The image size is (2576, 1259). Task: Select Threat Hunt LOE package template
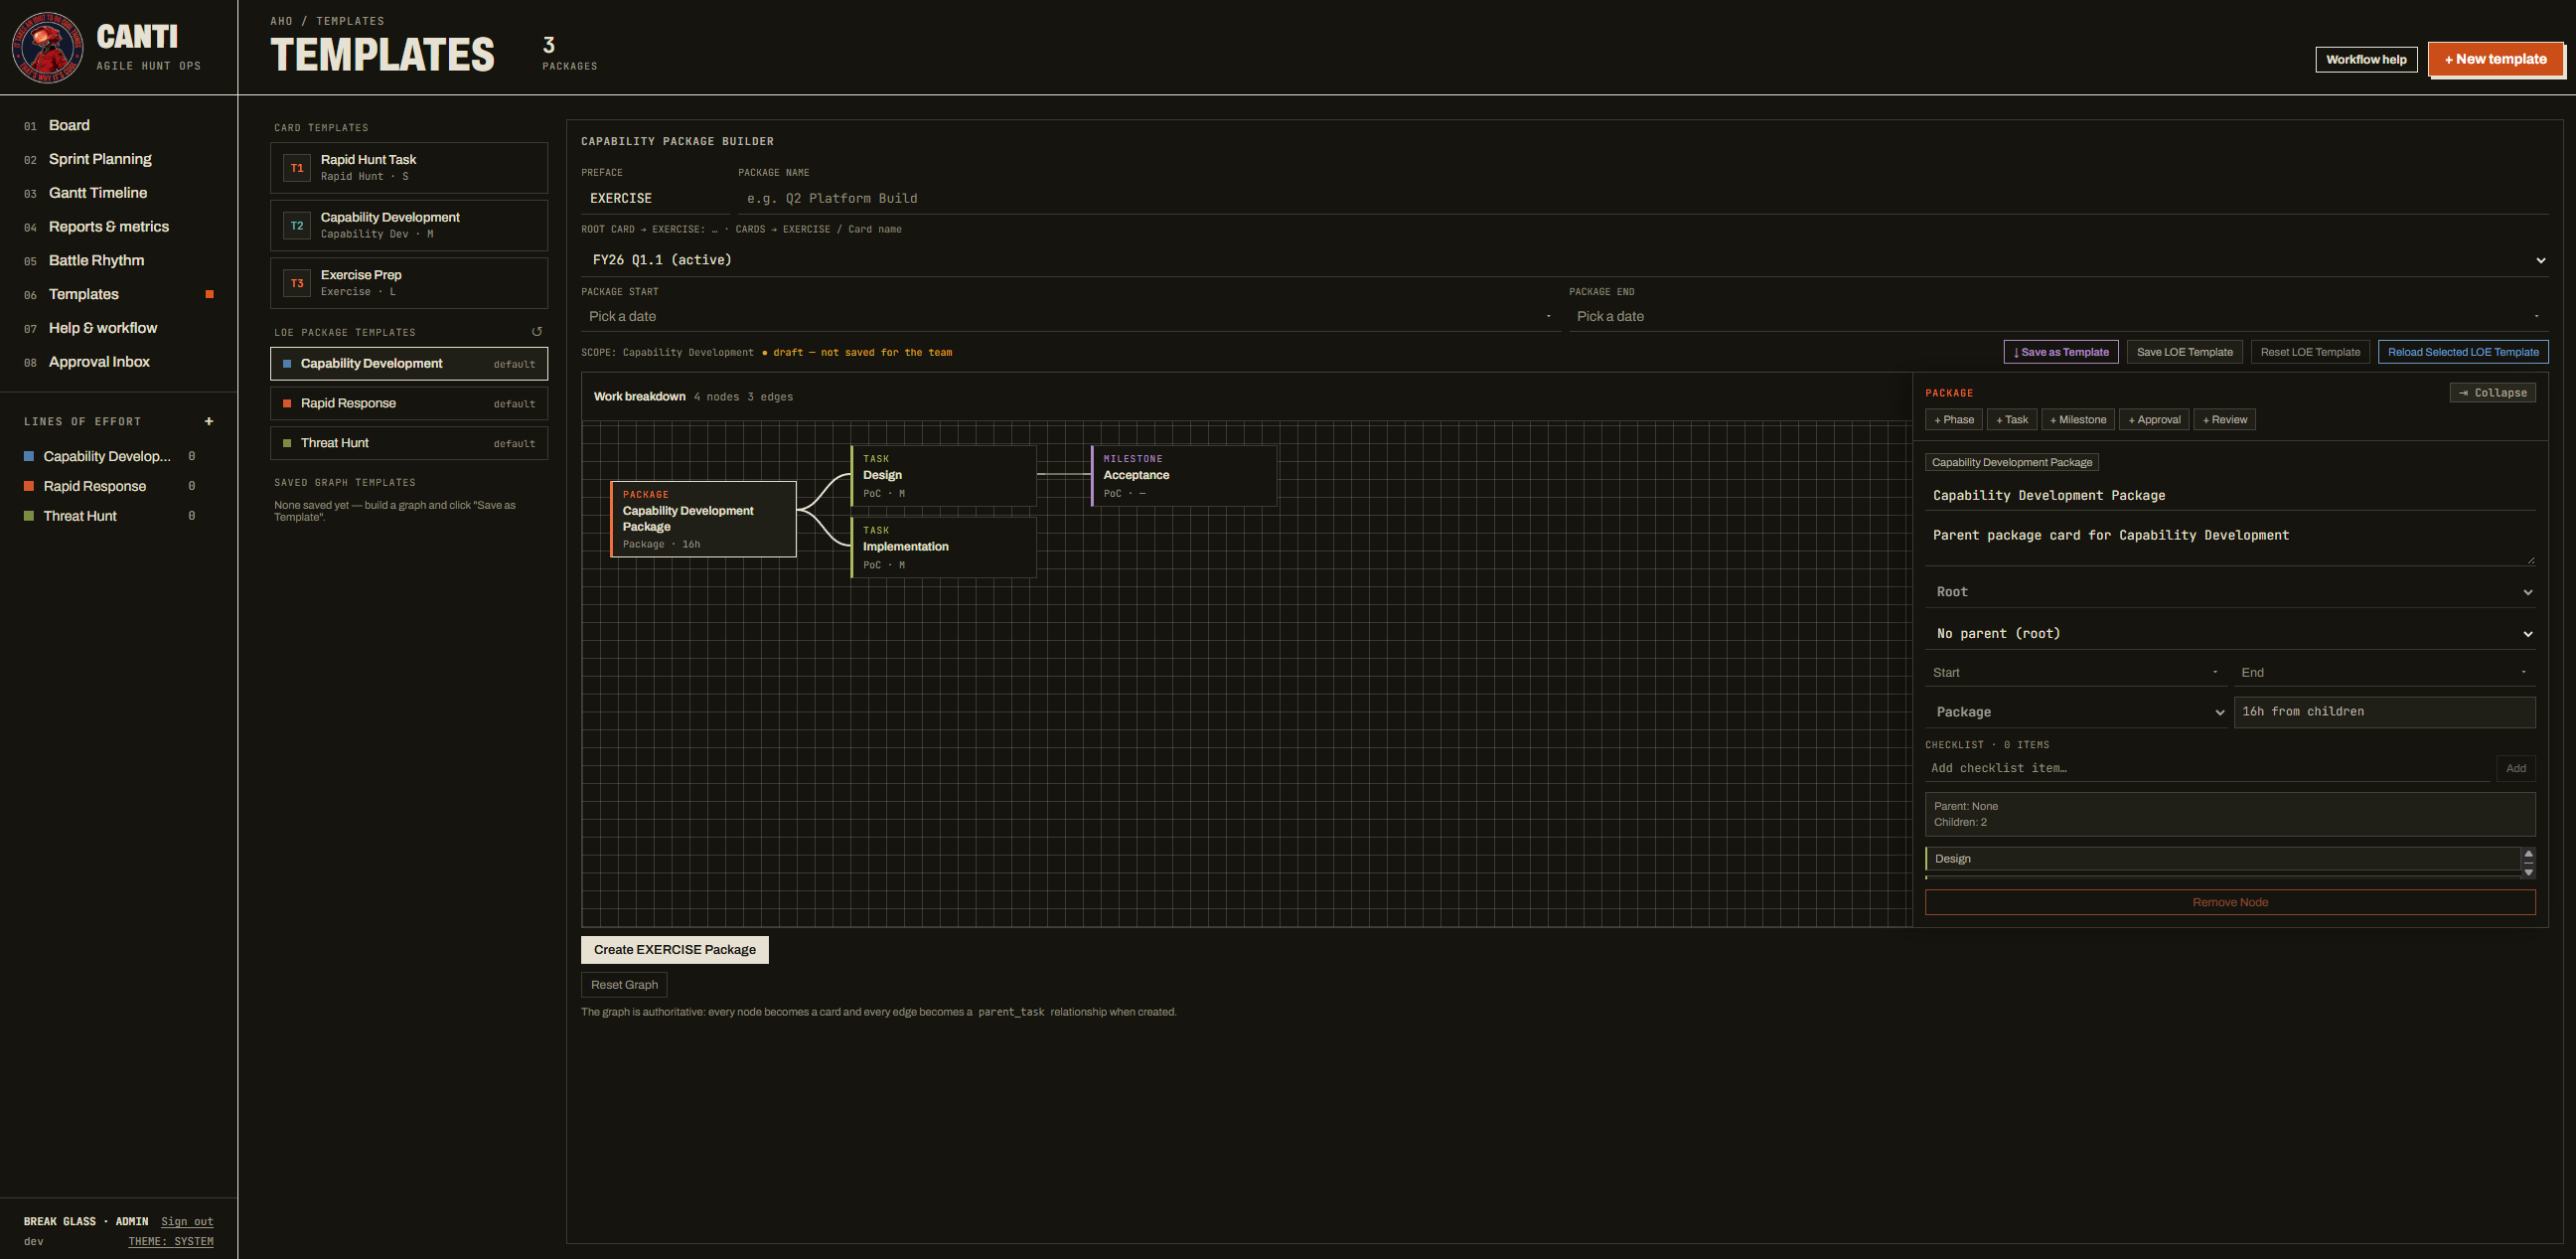[409, 443]
